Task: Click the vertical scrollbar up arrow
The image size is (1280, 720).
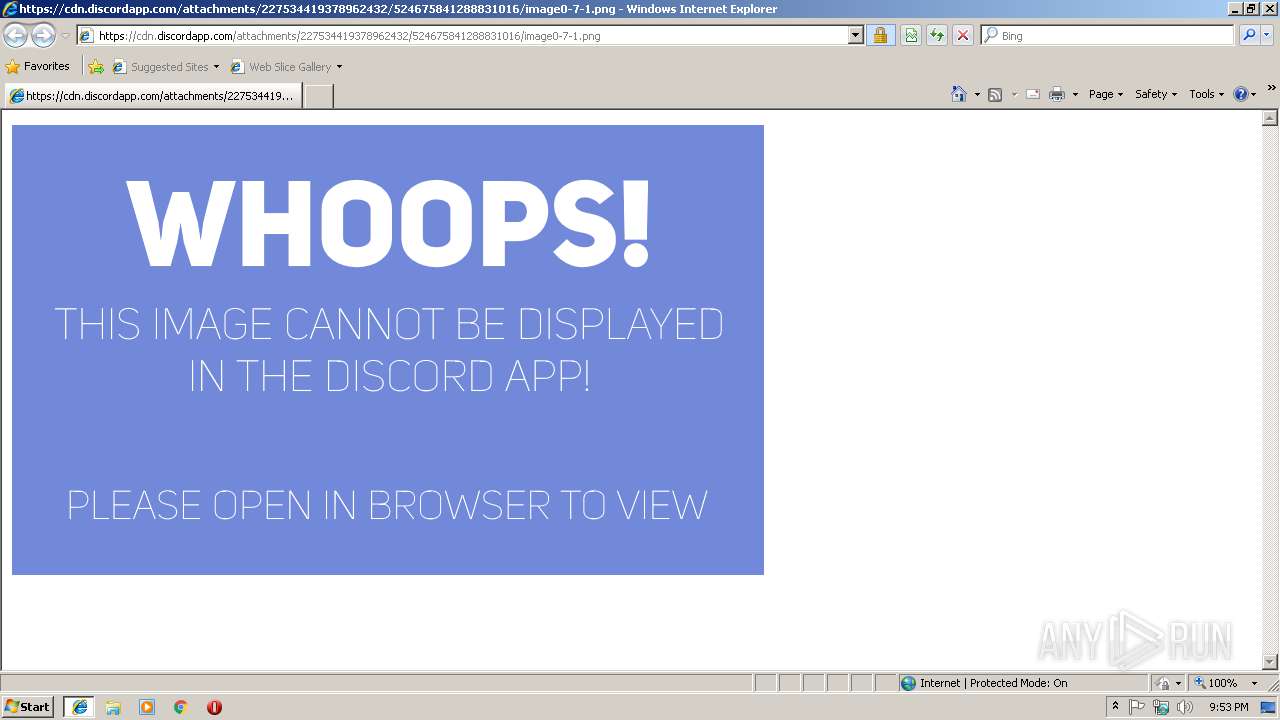Action: click(x=1270, y=118)
